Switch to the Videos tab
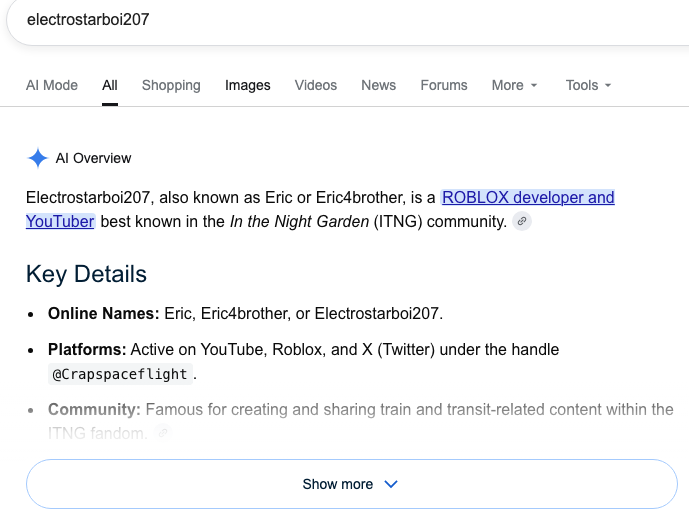The image size is (689, 520). tap(315, 85)
